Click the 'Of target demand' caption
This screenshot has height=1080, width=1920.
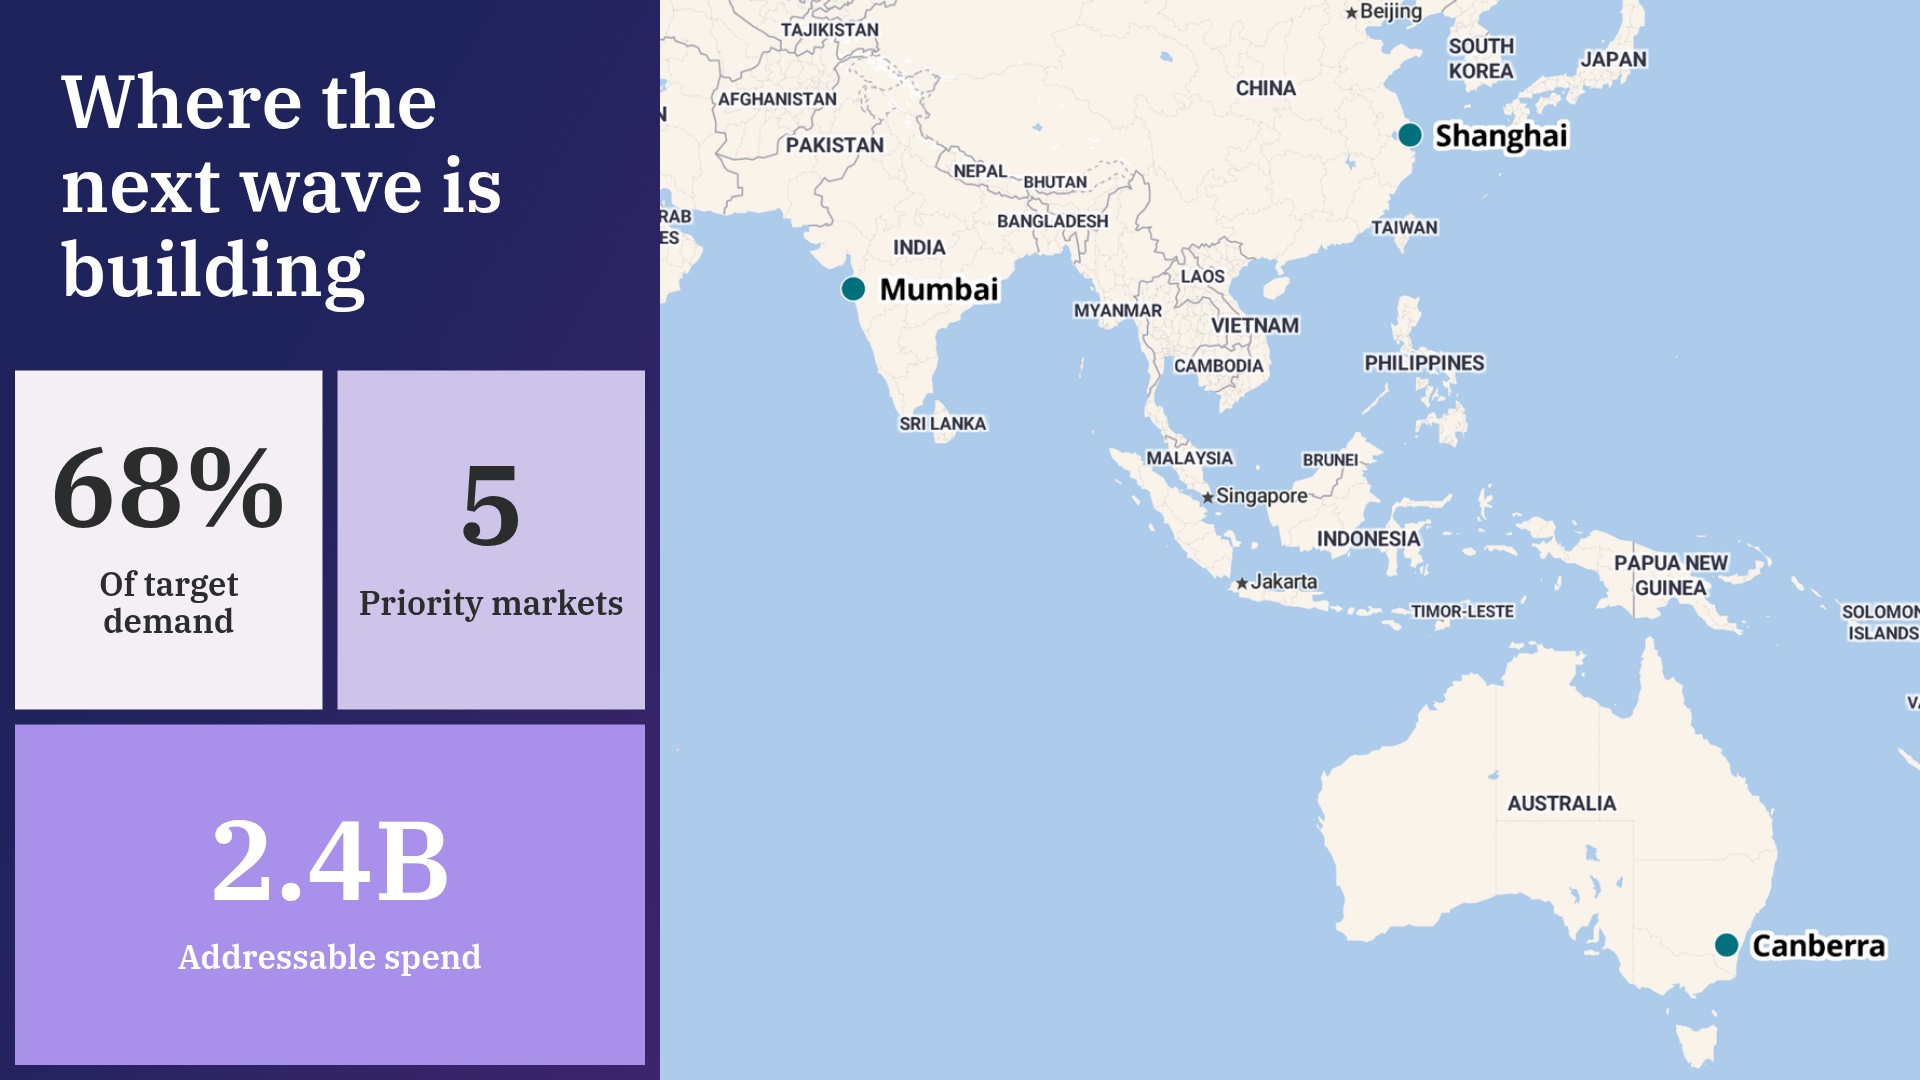coord(169,603)
